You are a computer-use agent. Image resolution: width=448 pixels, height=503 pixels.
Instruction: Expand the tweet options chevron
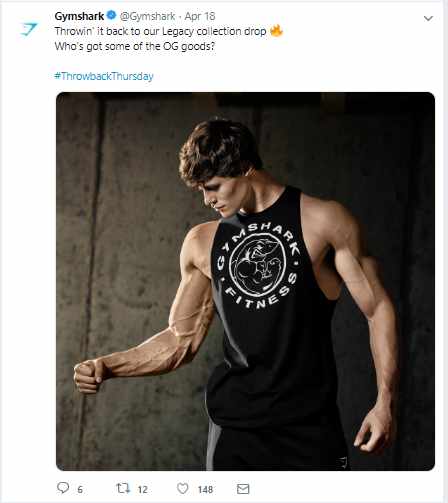point(428,18)
